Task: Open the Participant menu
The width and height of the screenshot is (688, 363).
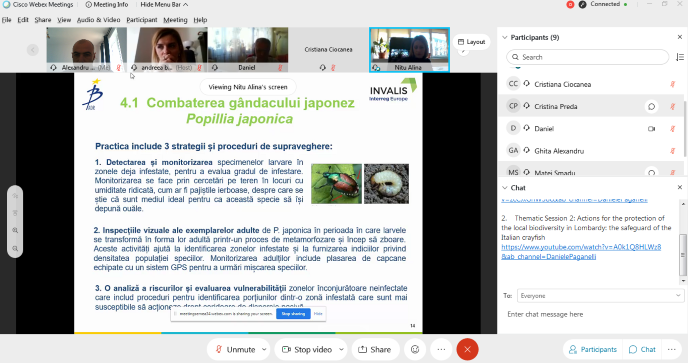Action: pos(142,20)
